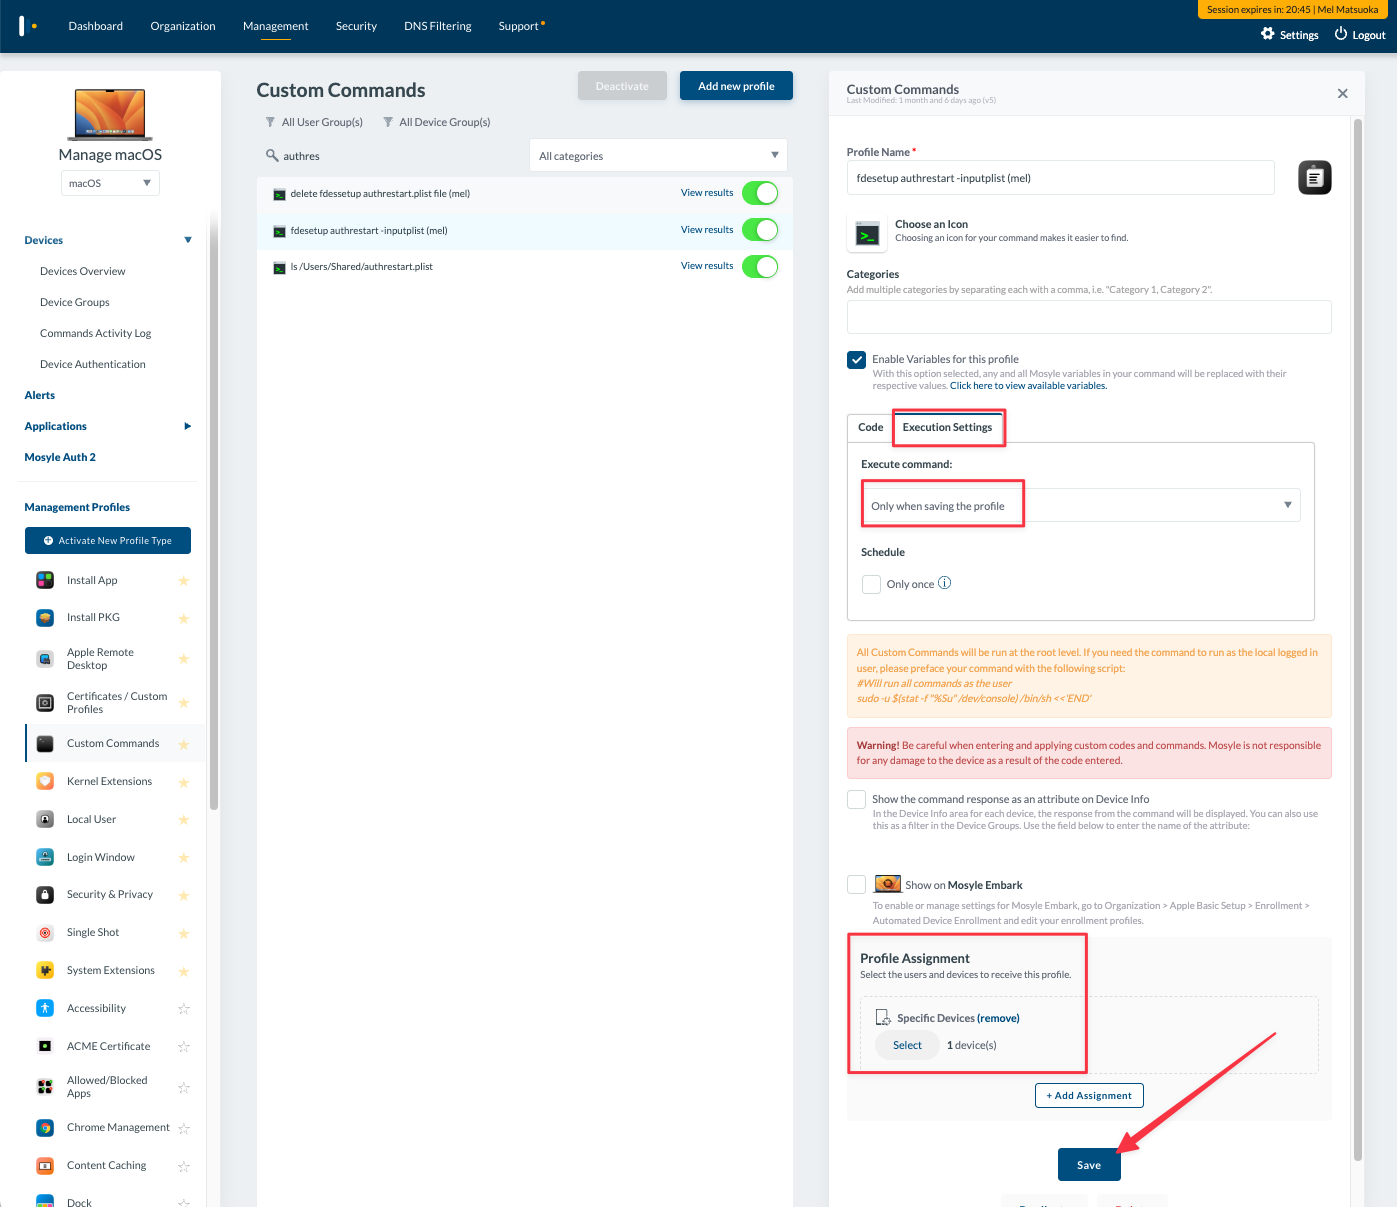
Task: Open the Security menu
Action: click(356, 26)
